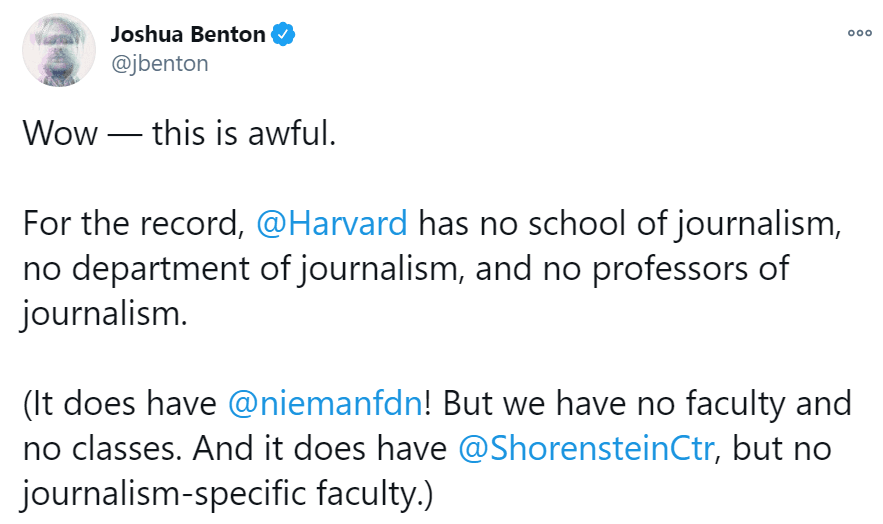Follow the @niemanfdn mention link
This screenshot has height=524, width=883.
[325, 403]
